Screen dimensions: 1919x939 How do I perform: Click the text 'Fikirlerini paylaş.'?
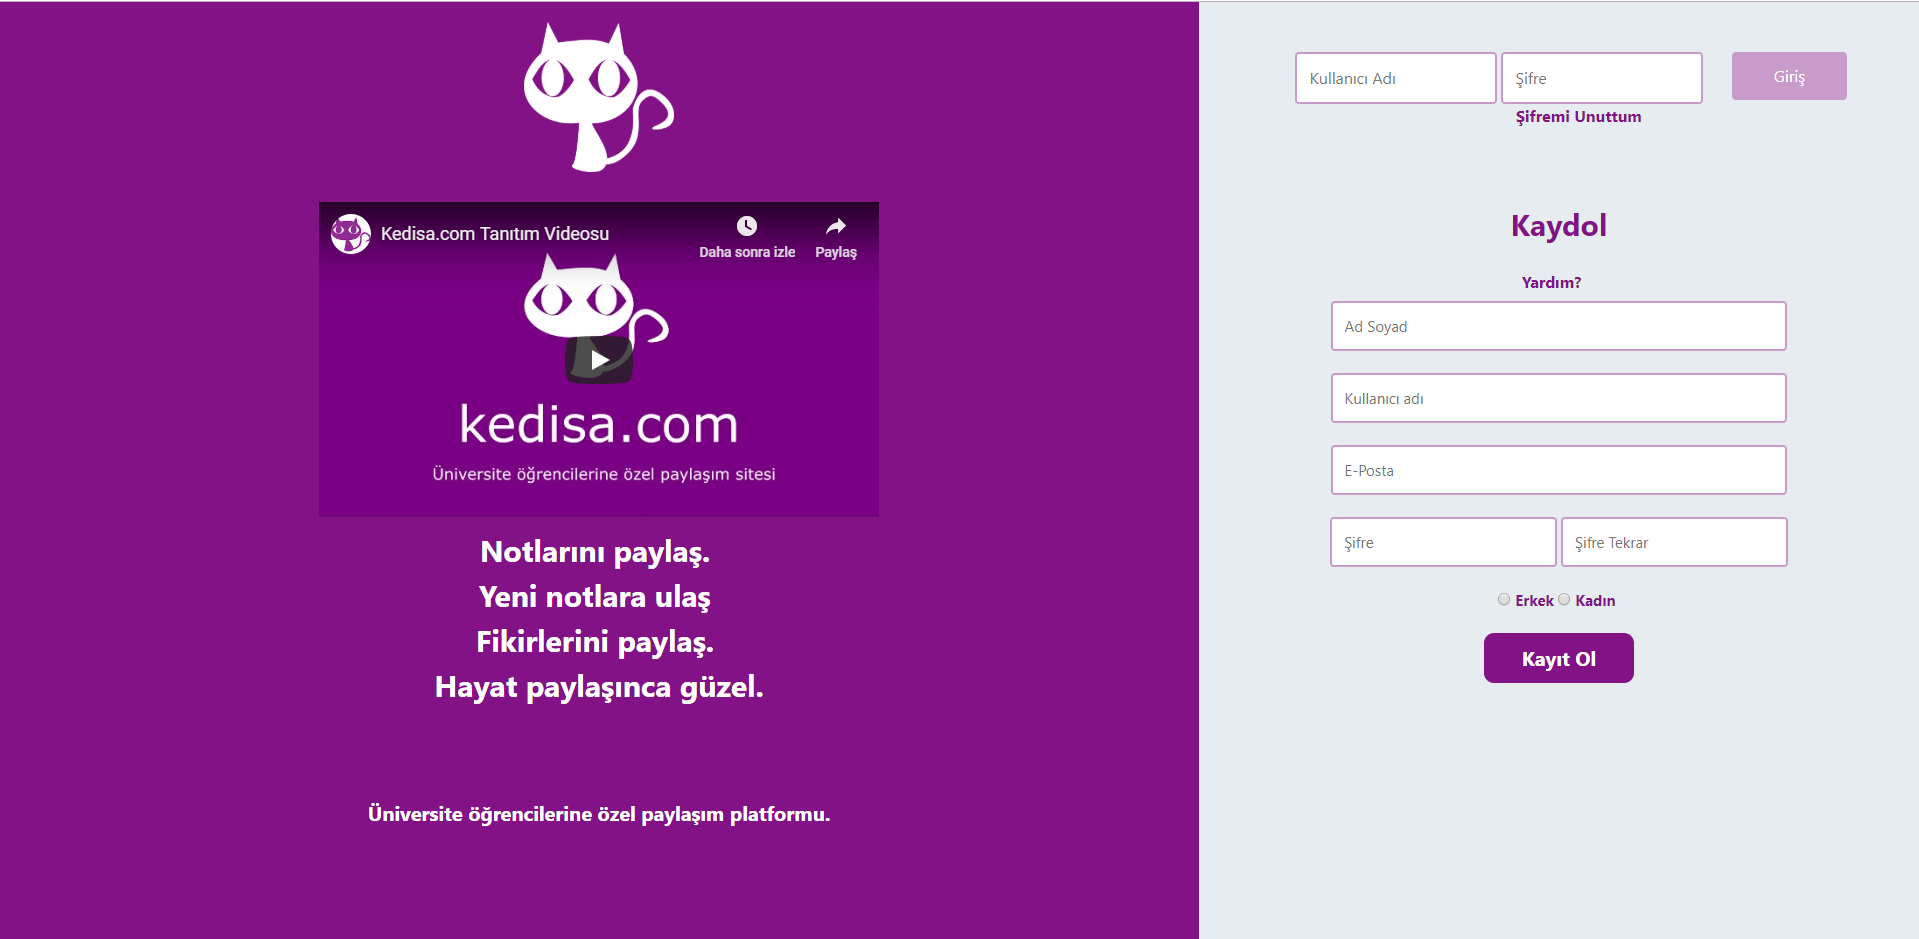point(595,642)
